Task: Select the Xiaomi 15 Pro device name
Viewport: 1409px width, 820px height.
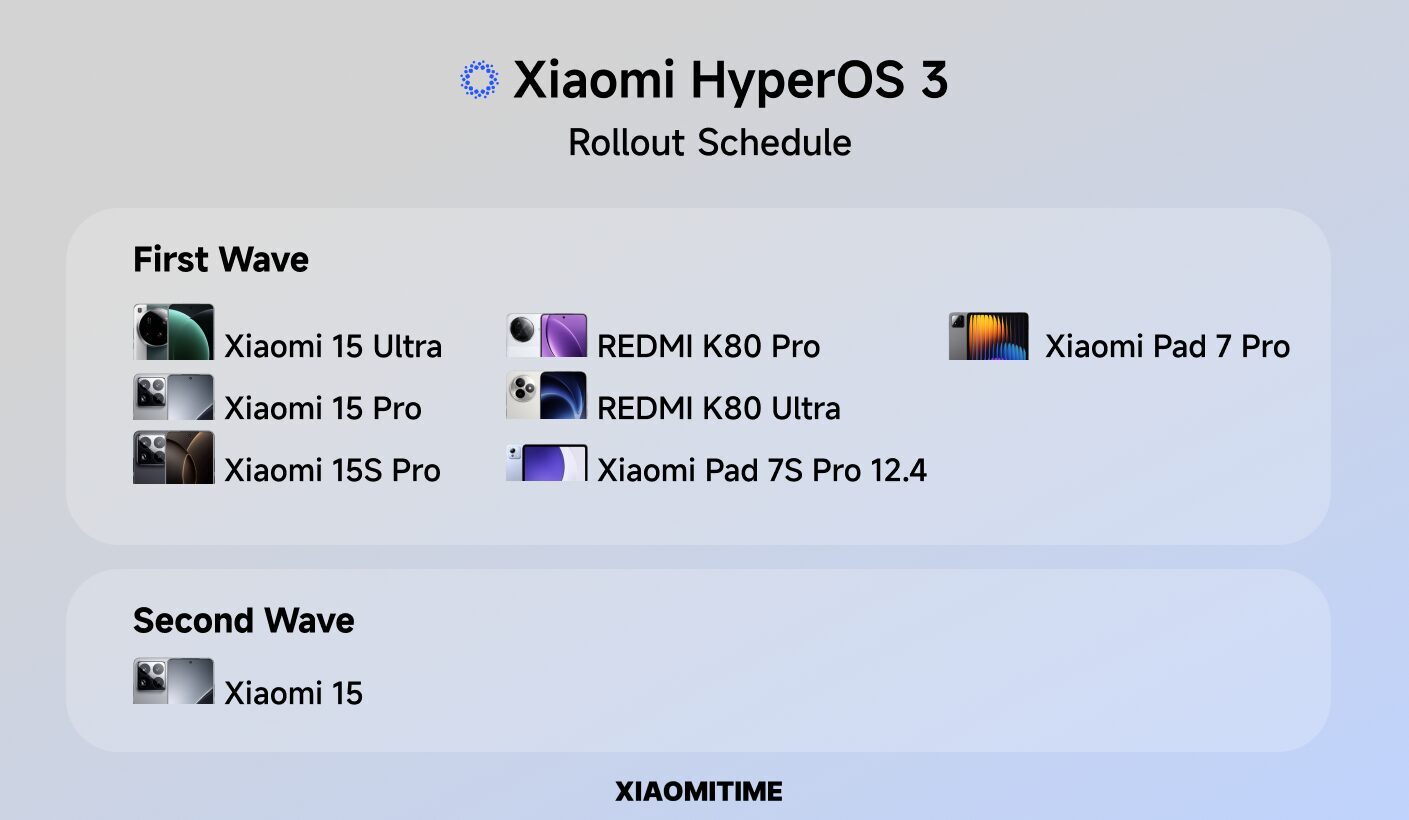Action: [323, 408]
